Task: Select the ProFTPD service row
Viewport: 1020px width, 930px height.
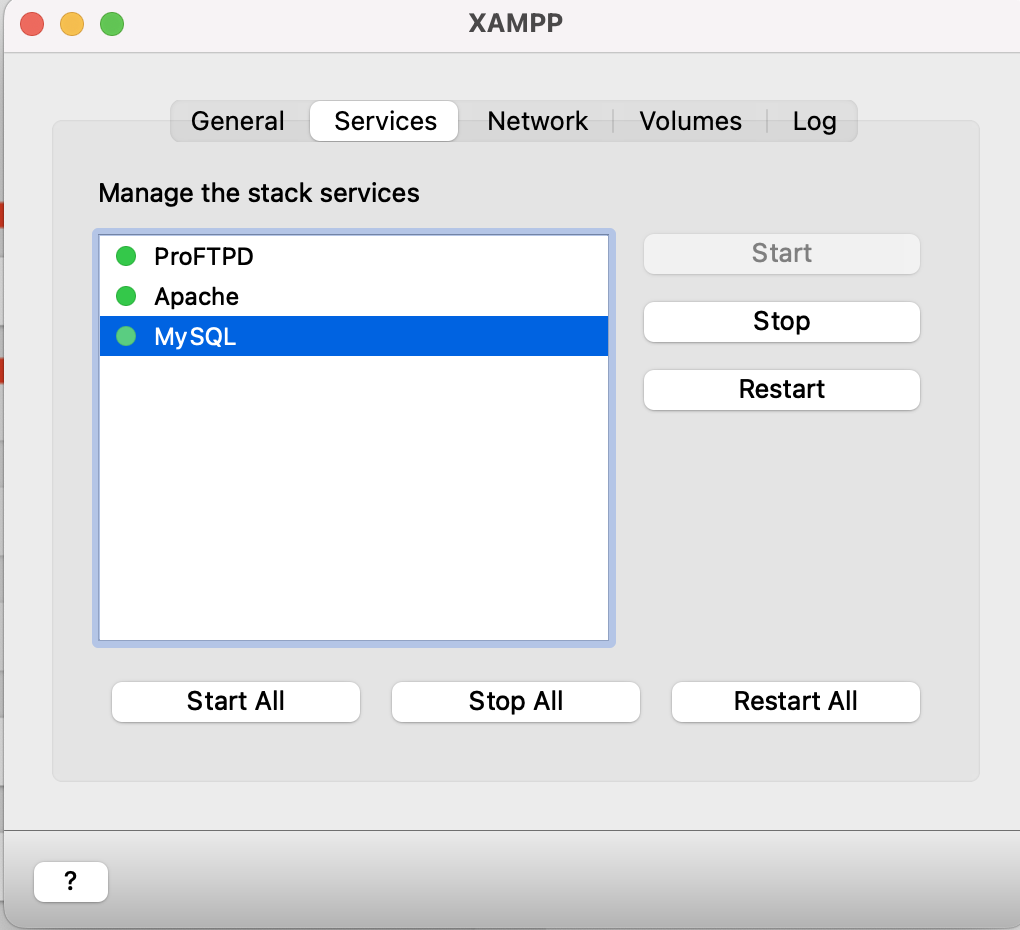Action: point(354,256)
